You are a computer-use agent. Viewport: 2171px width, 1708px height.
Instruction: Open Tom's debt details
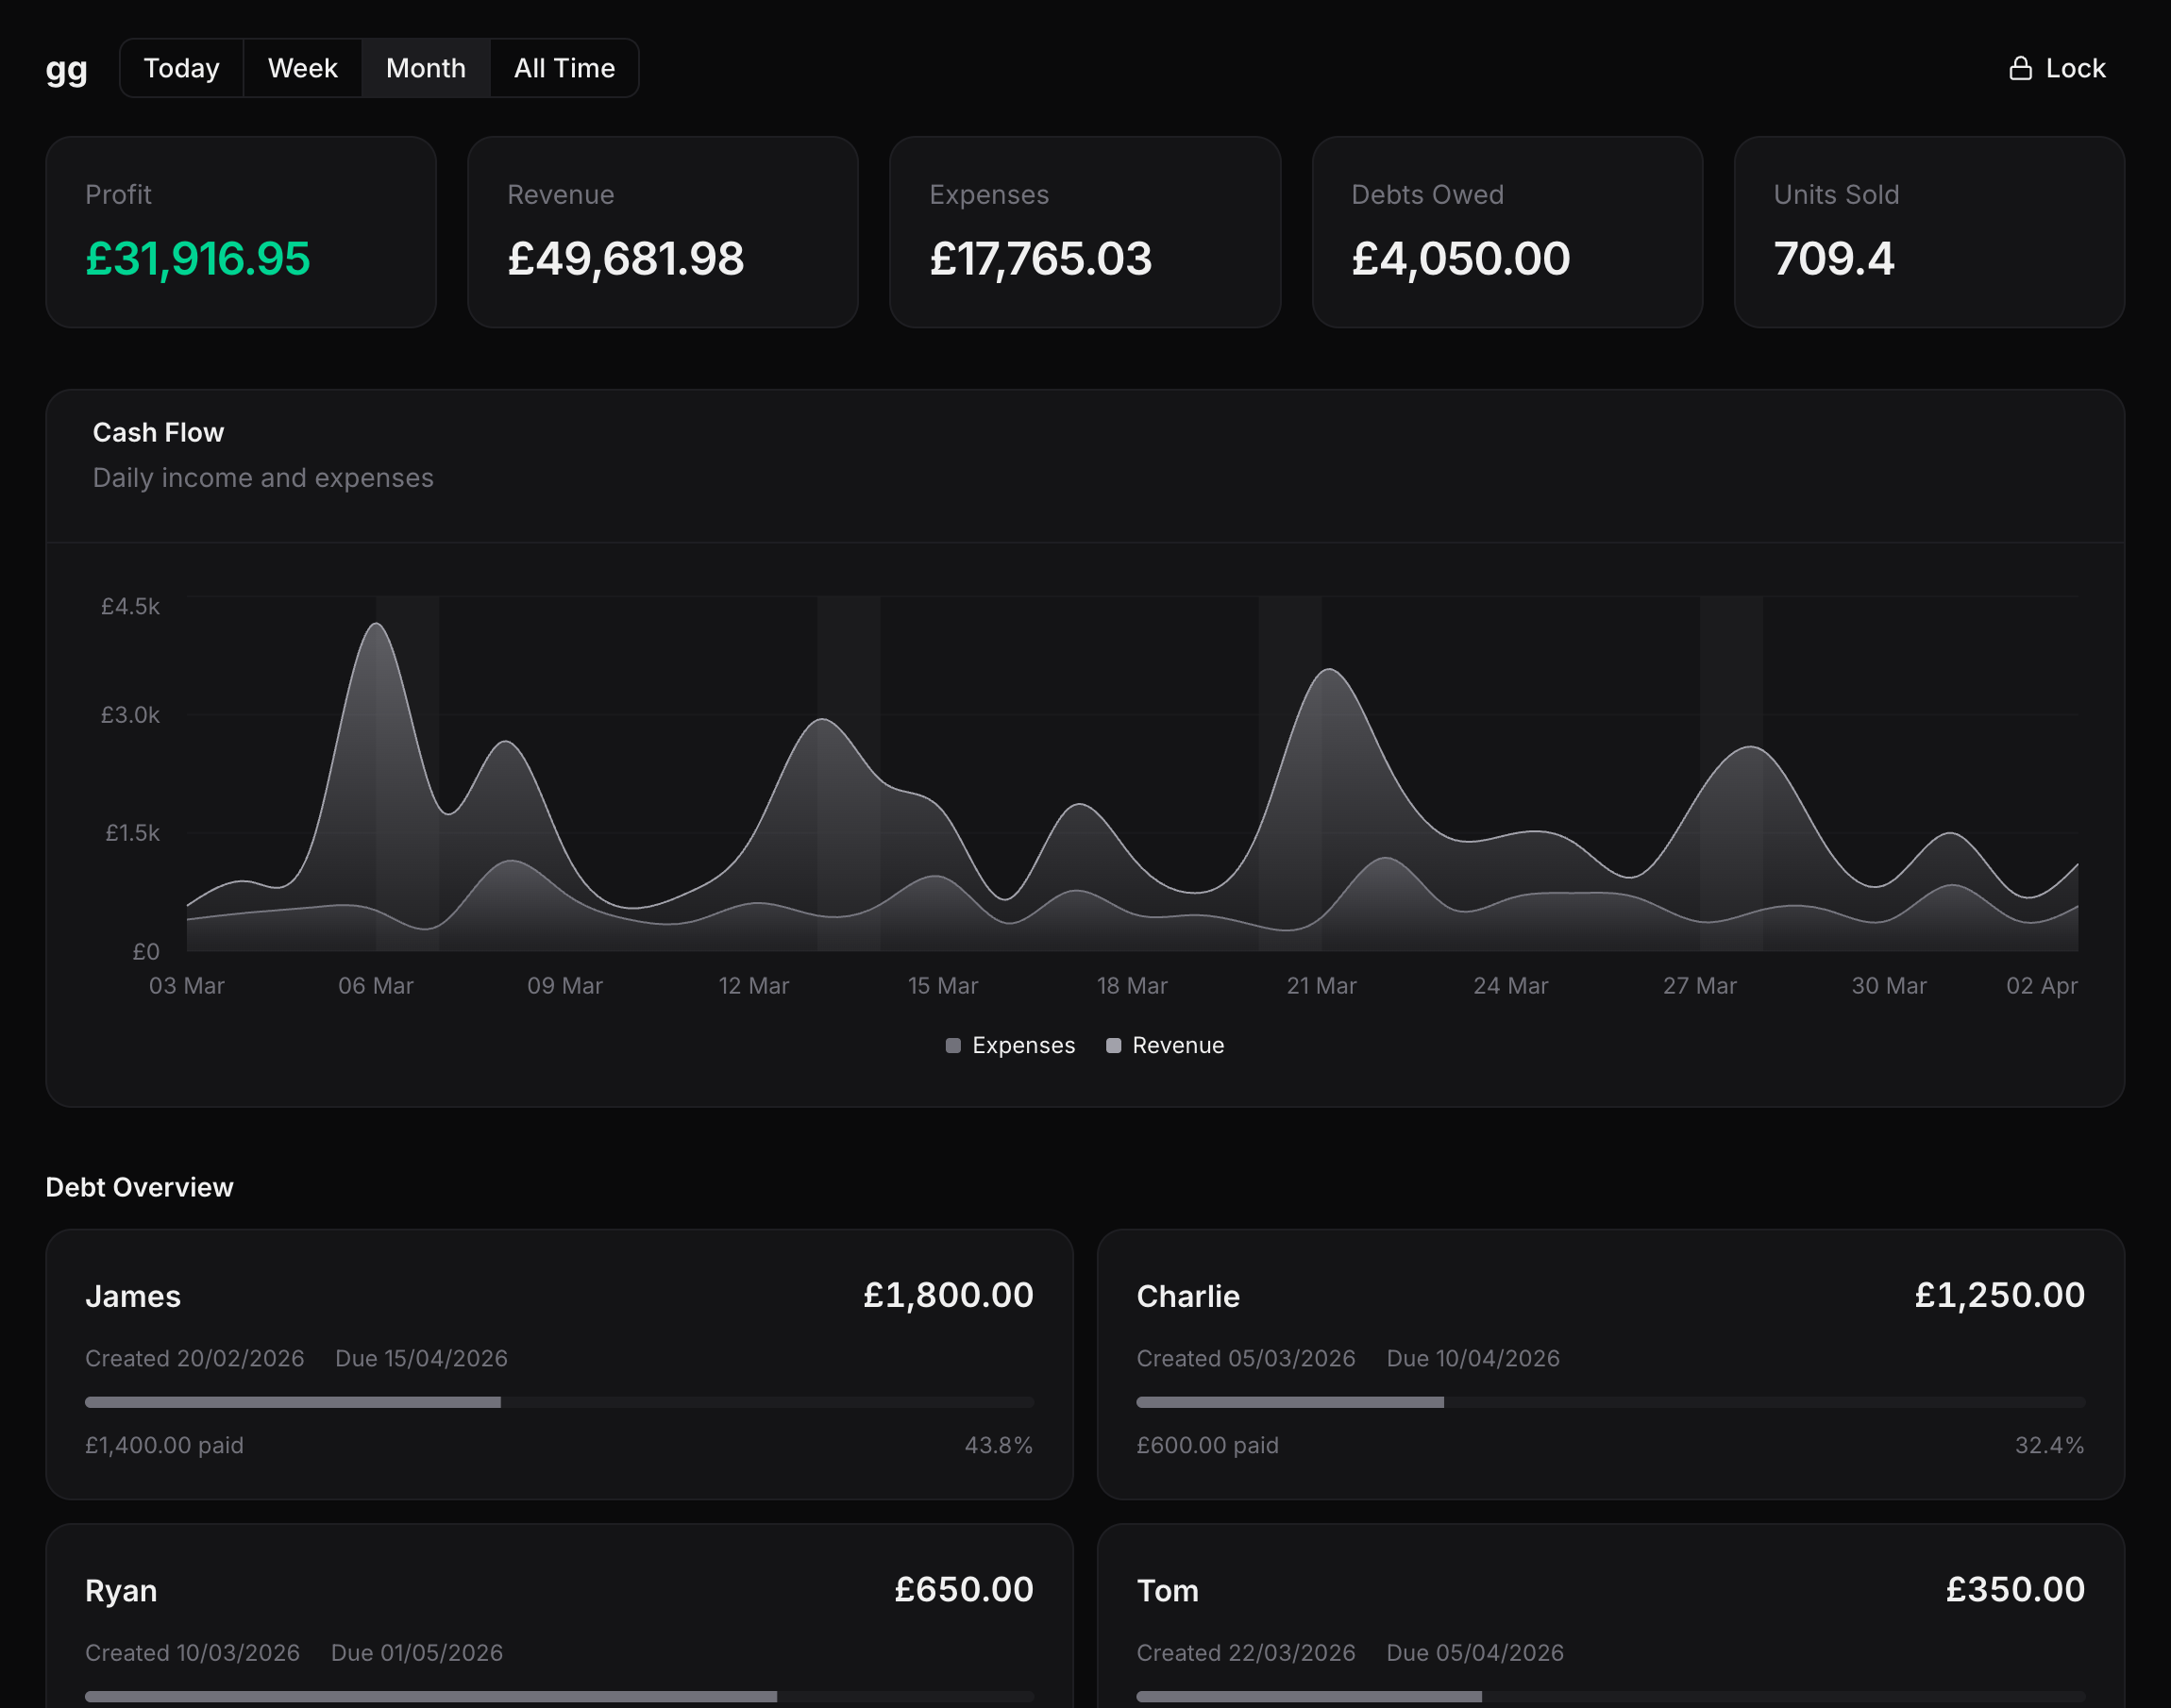[x=1610, y=1620]
